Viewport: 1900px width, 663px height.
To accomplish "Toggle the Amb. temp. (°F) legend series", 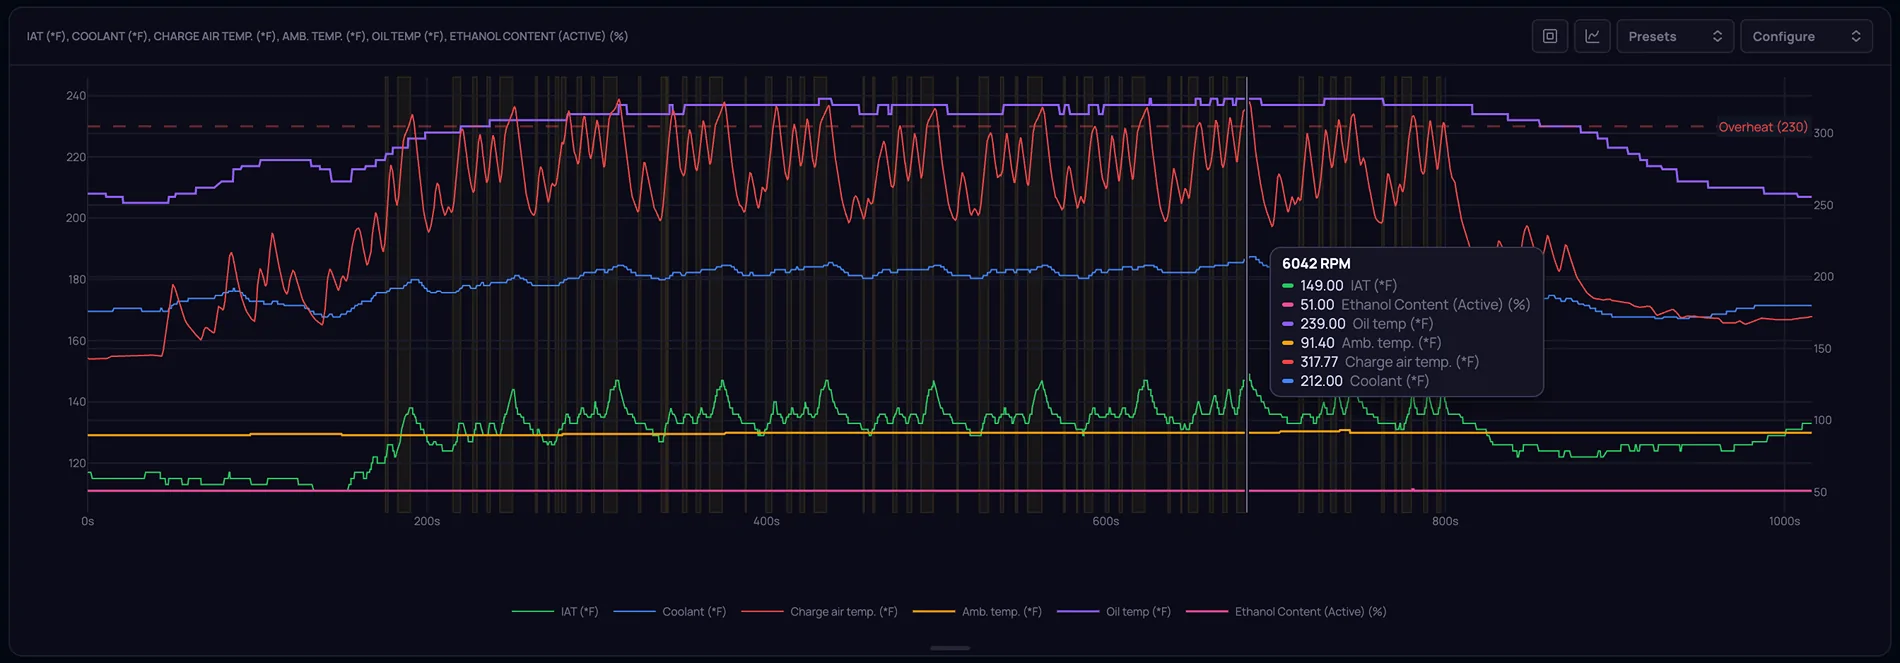I will coord(977,612).
